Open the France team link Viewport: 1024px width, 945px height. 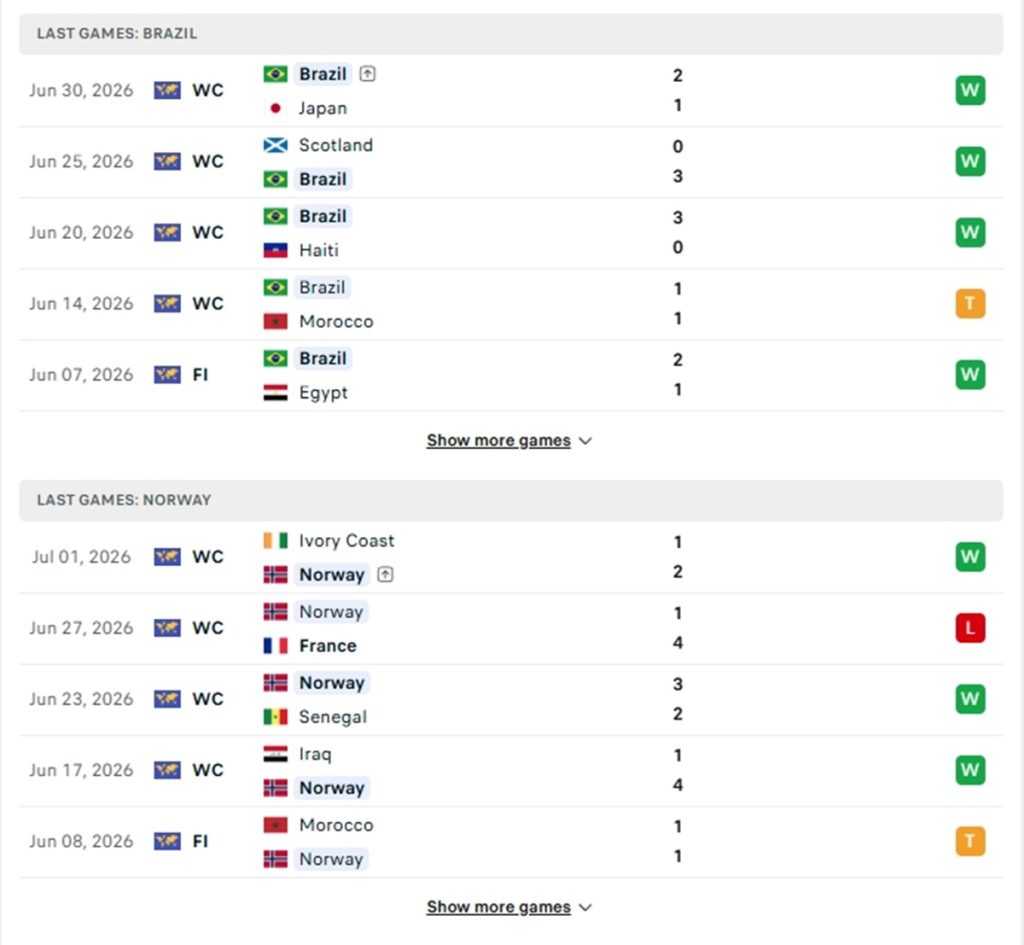pyautogui.click(x=327, y=645)
